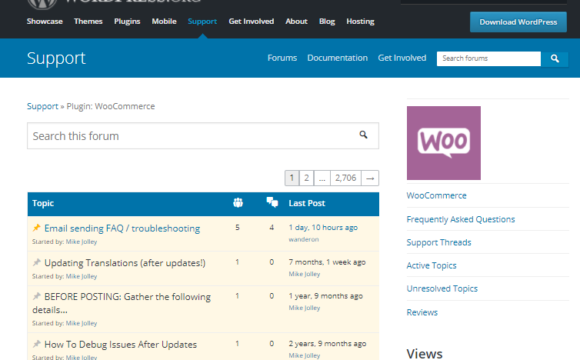Open Documentation in the blue Support bar

click(x=337, y=58)
